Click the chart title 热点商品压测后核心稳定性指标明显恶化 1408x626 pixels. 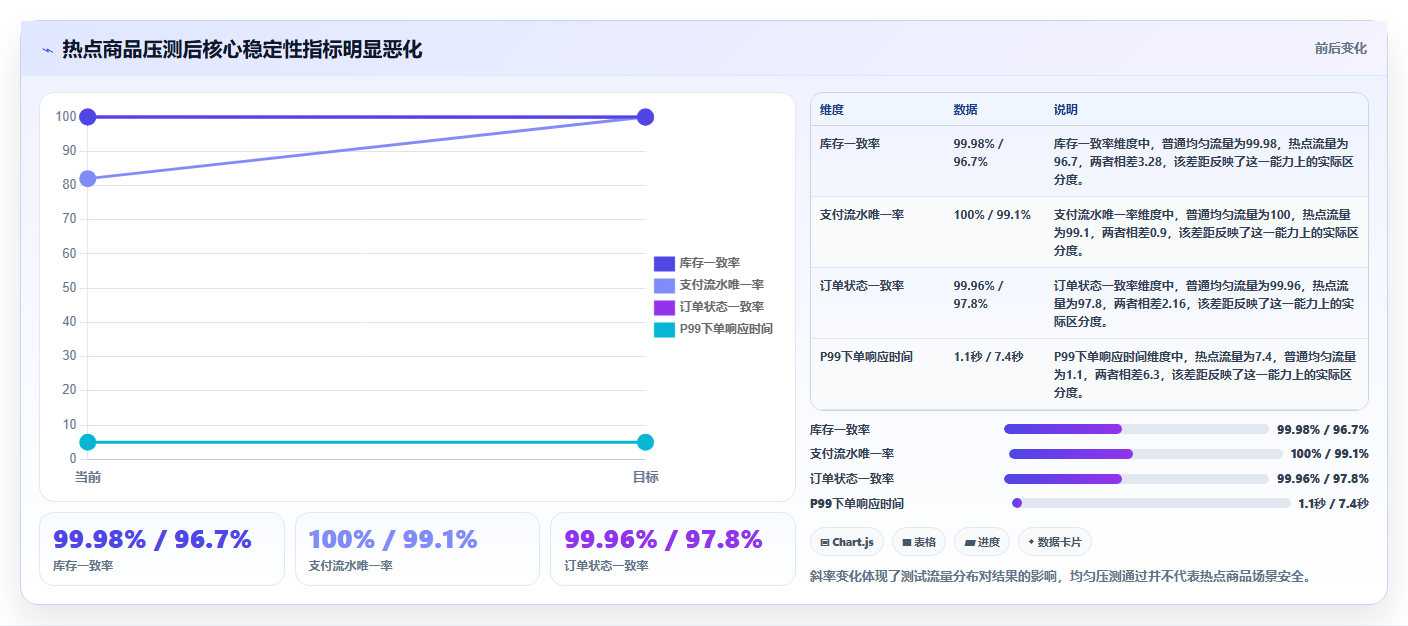click(x=242, y=50)
